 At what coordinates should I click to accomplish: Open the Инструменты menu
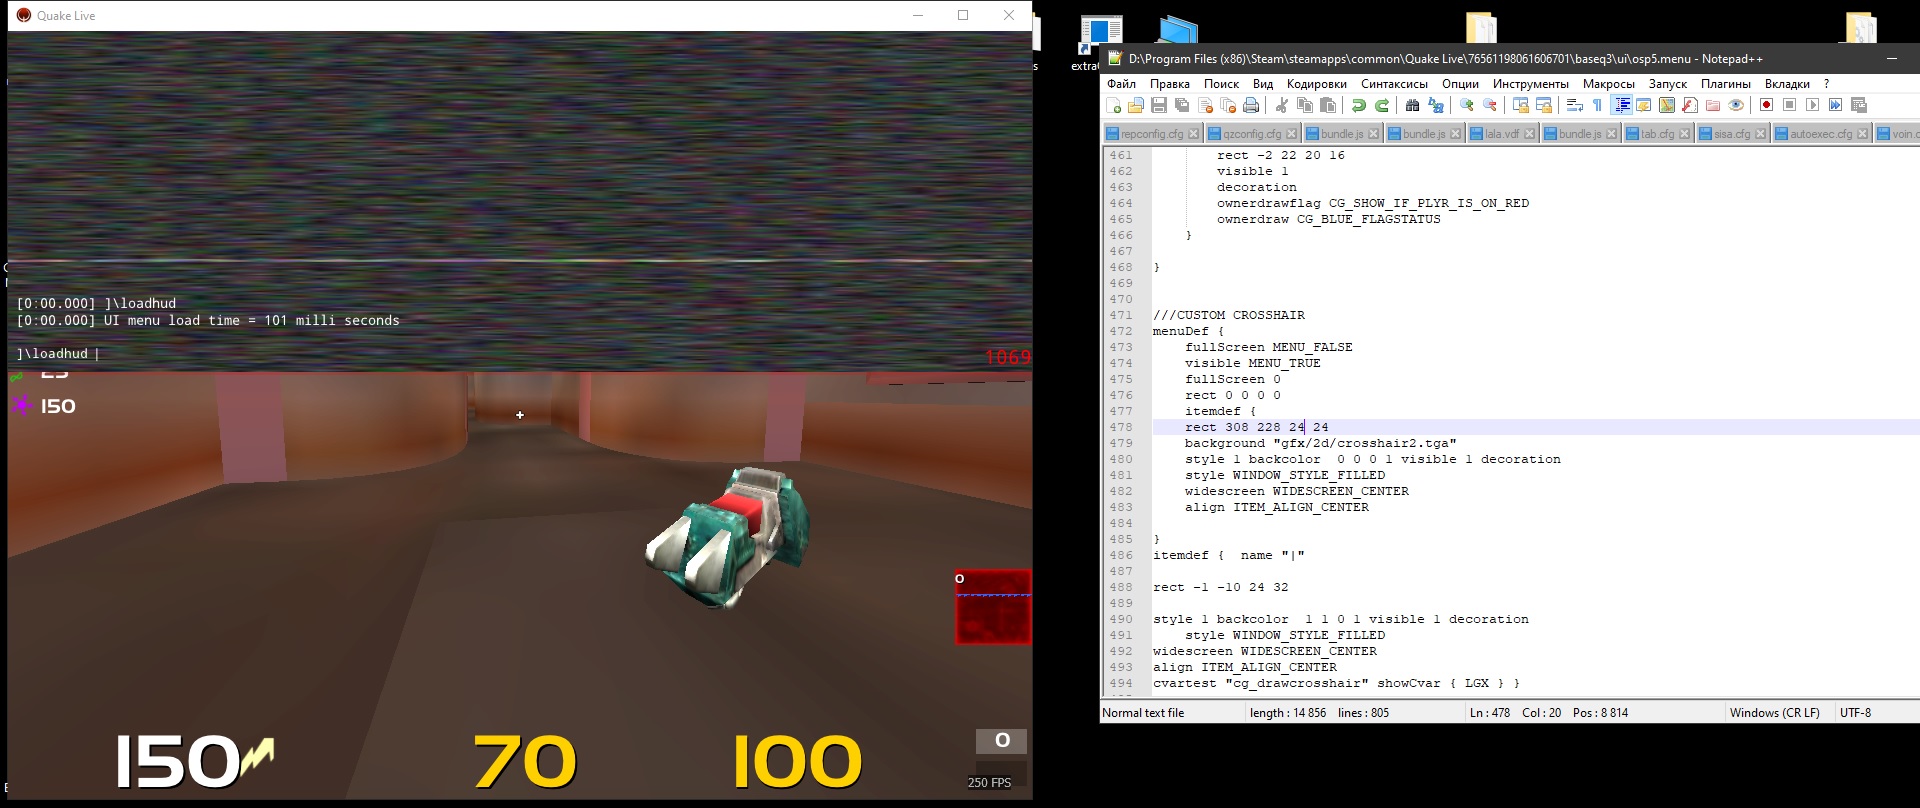pyautogui.click(x=1531, y=84)
